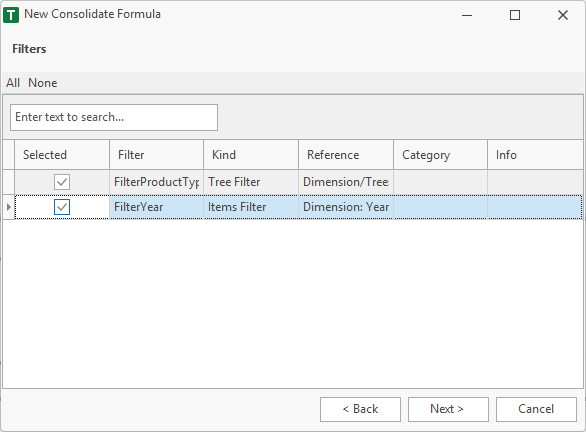586x432 pixels.
Task: Select the Dimension: Year reference cell
Action: coord(346,207)
